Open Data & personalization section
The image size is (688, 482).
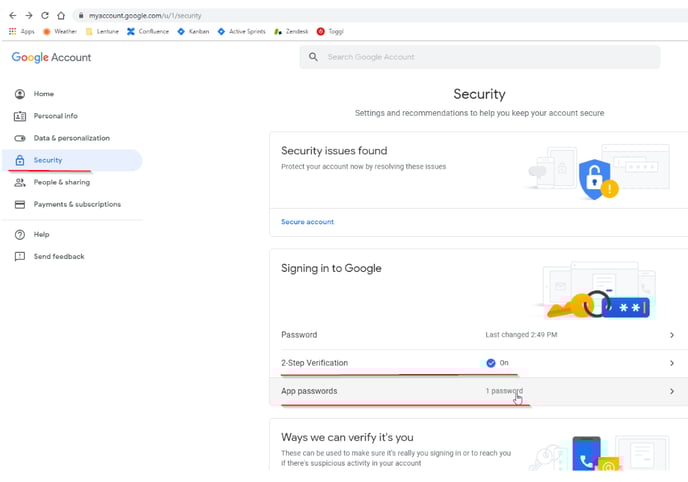click(71, 138)
